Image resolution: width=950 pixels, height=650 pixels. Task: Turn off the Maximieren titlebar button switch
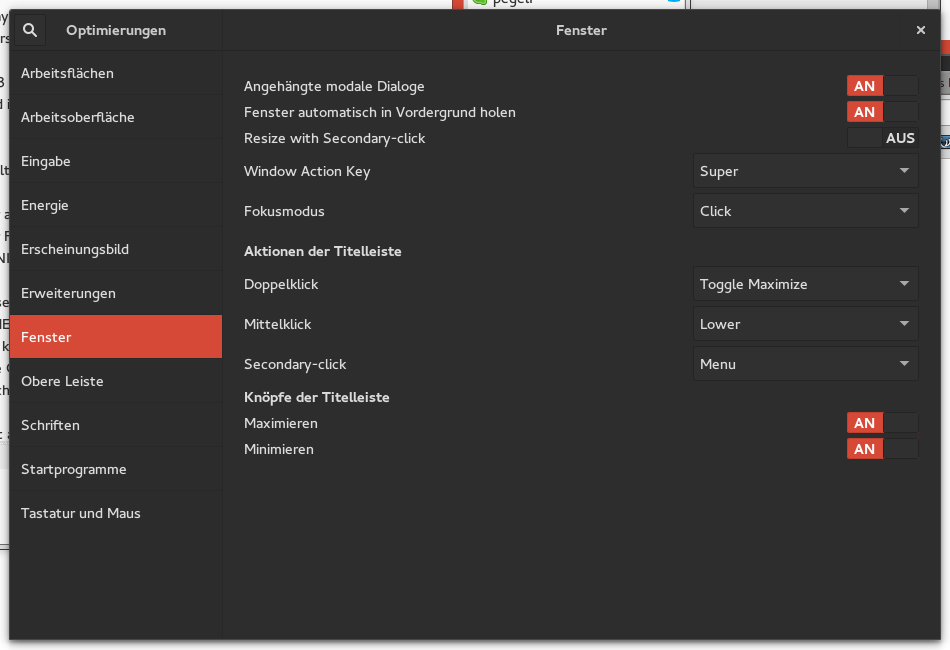tap(882, 423)
